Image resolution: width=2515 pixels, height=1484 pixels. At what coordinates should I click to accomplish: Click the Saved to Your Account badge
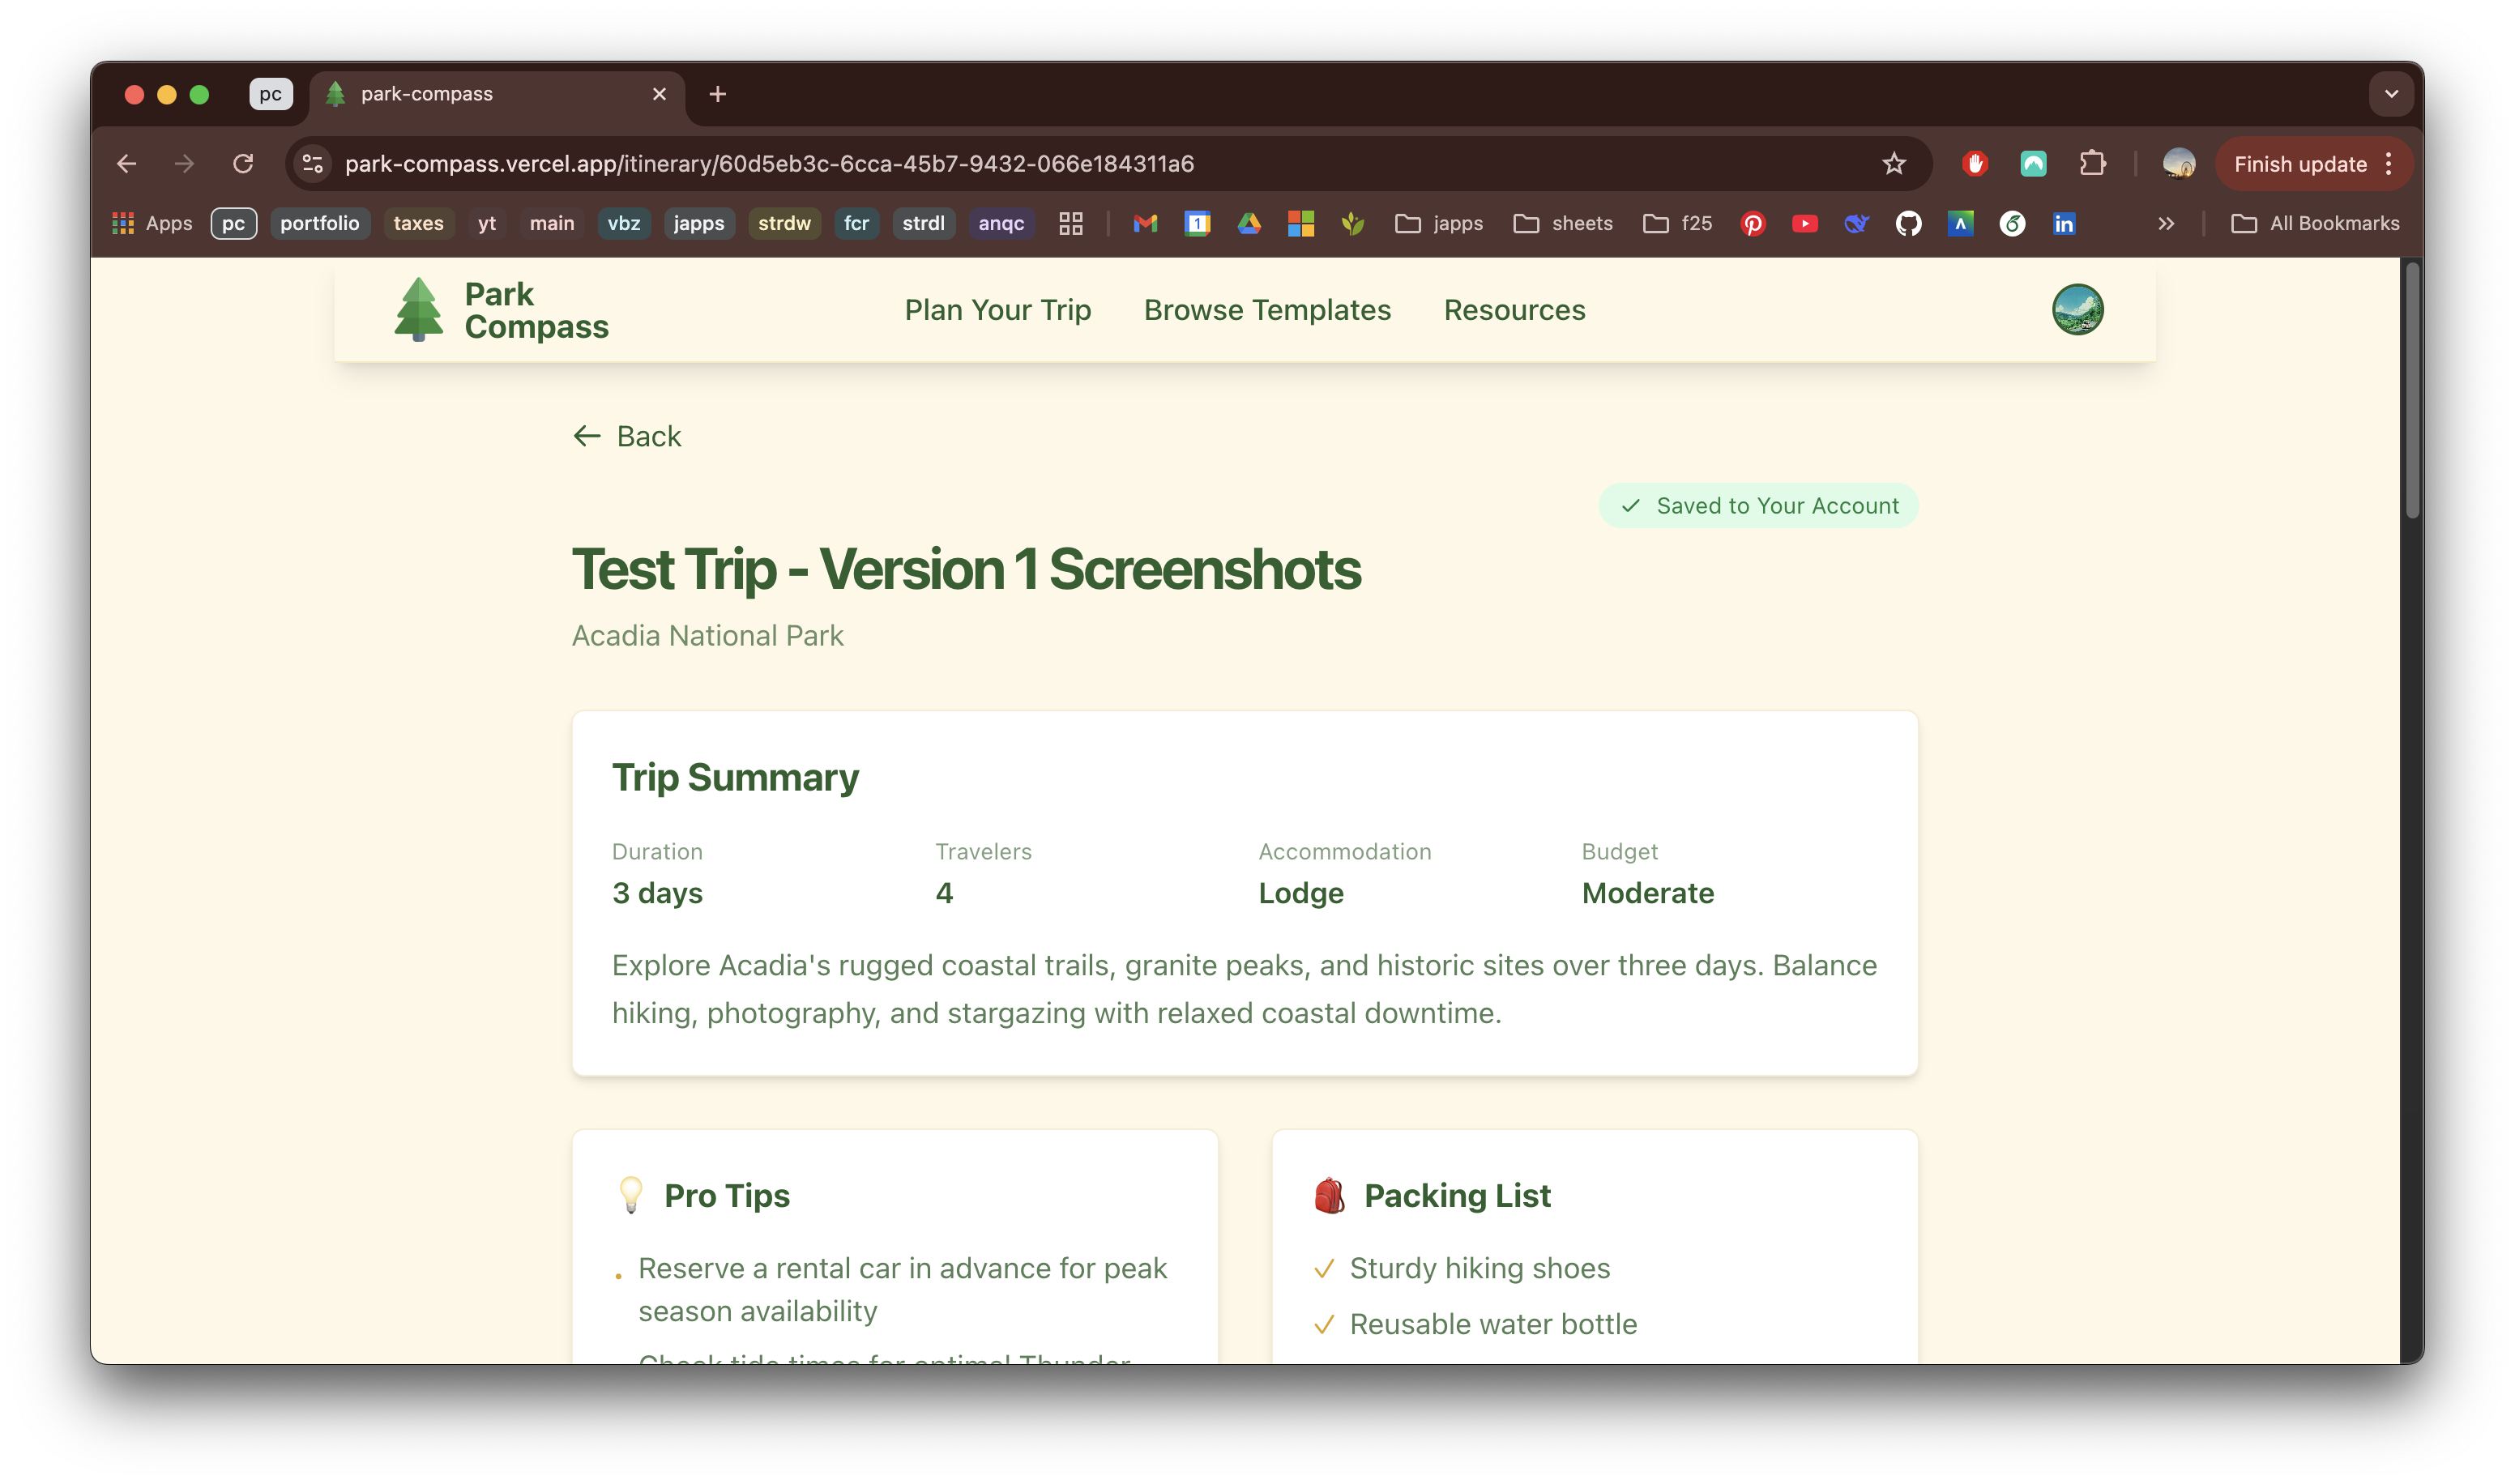tap(1758, 506)
